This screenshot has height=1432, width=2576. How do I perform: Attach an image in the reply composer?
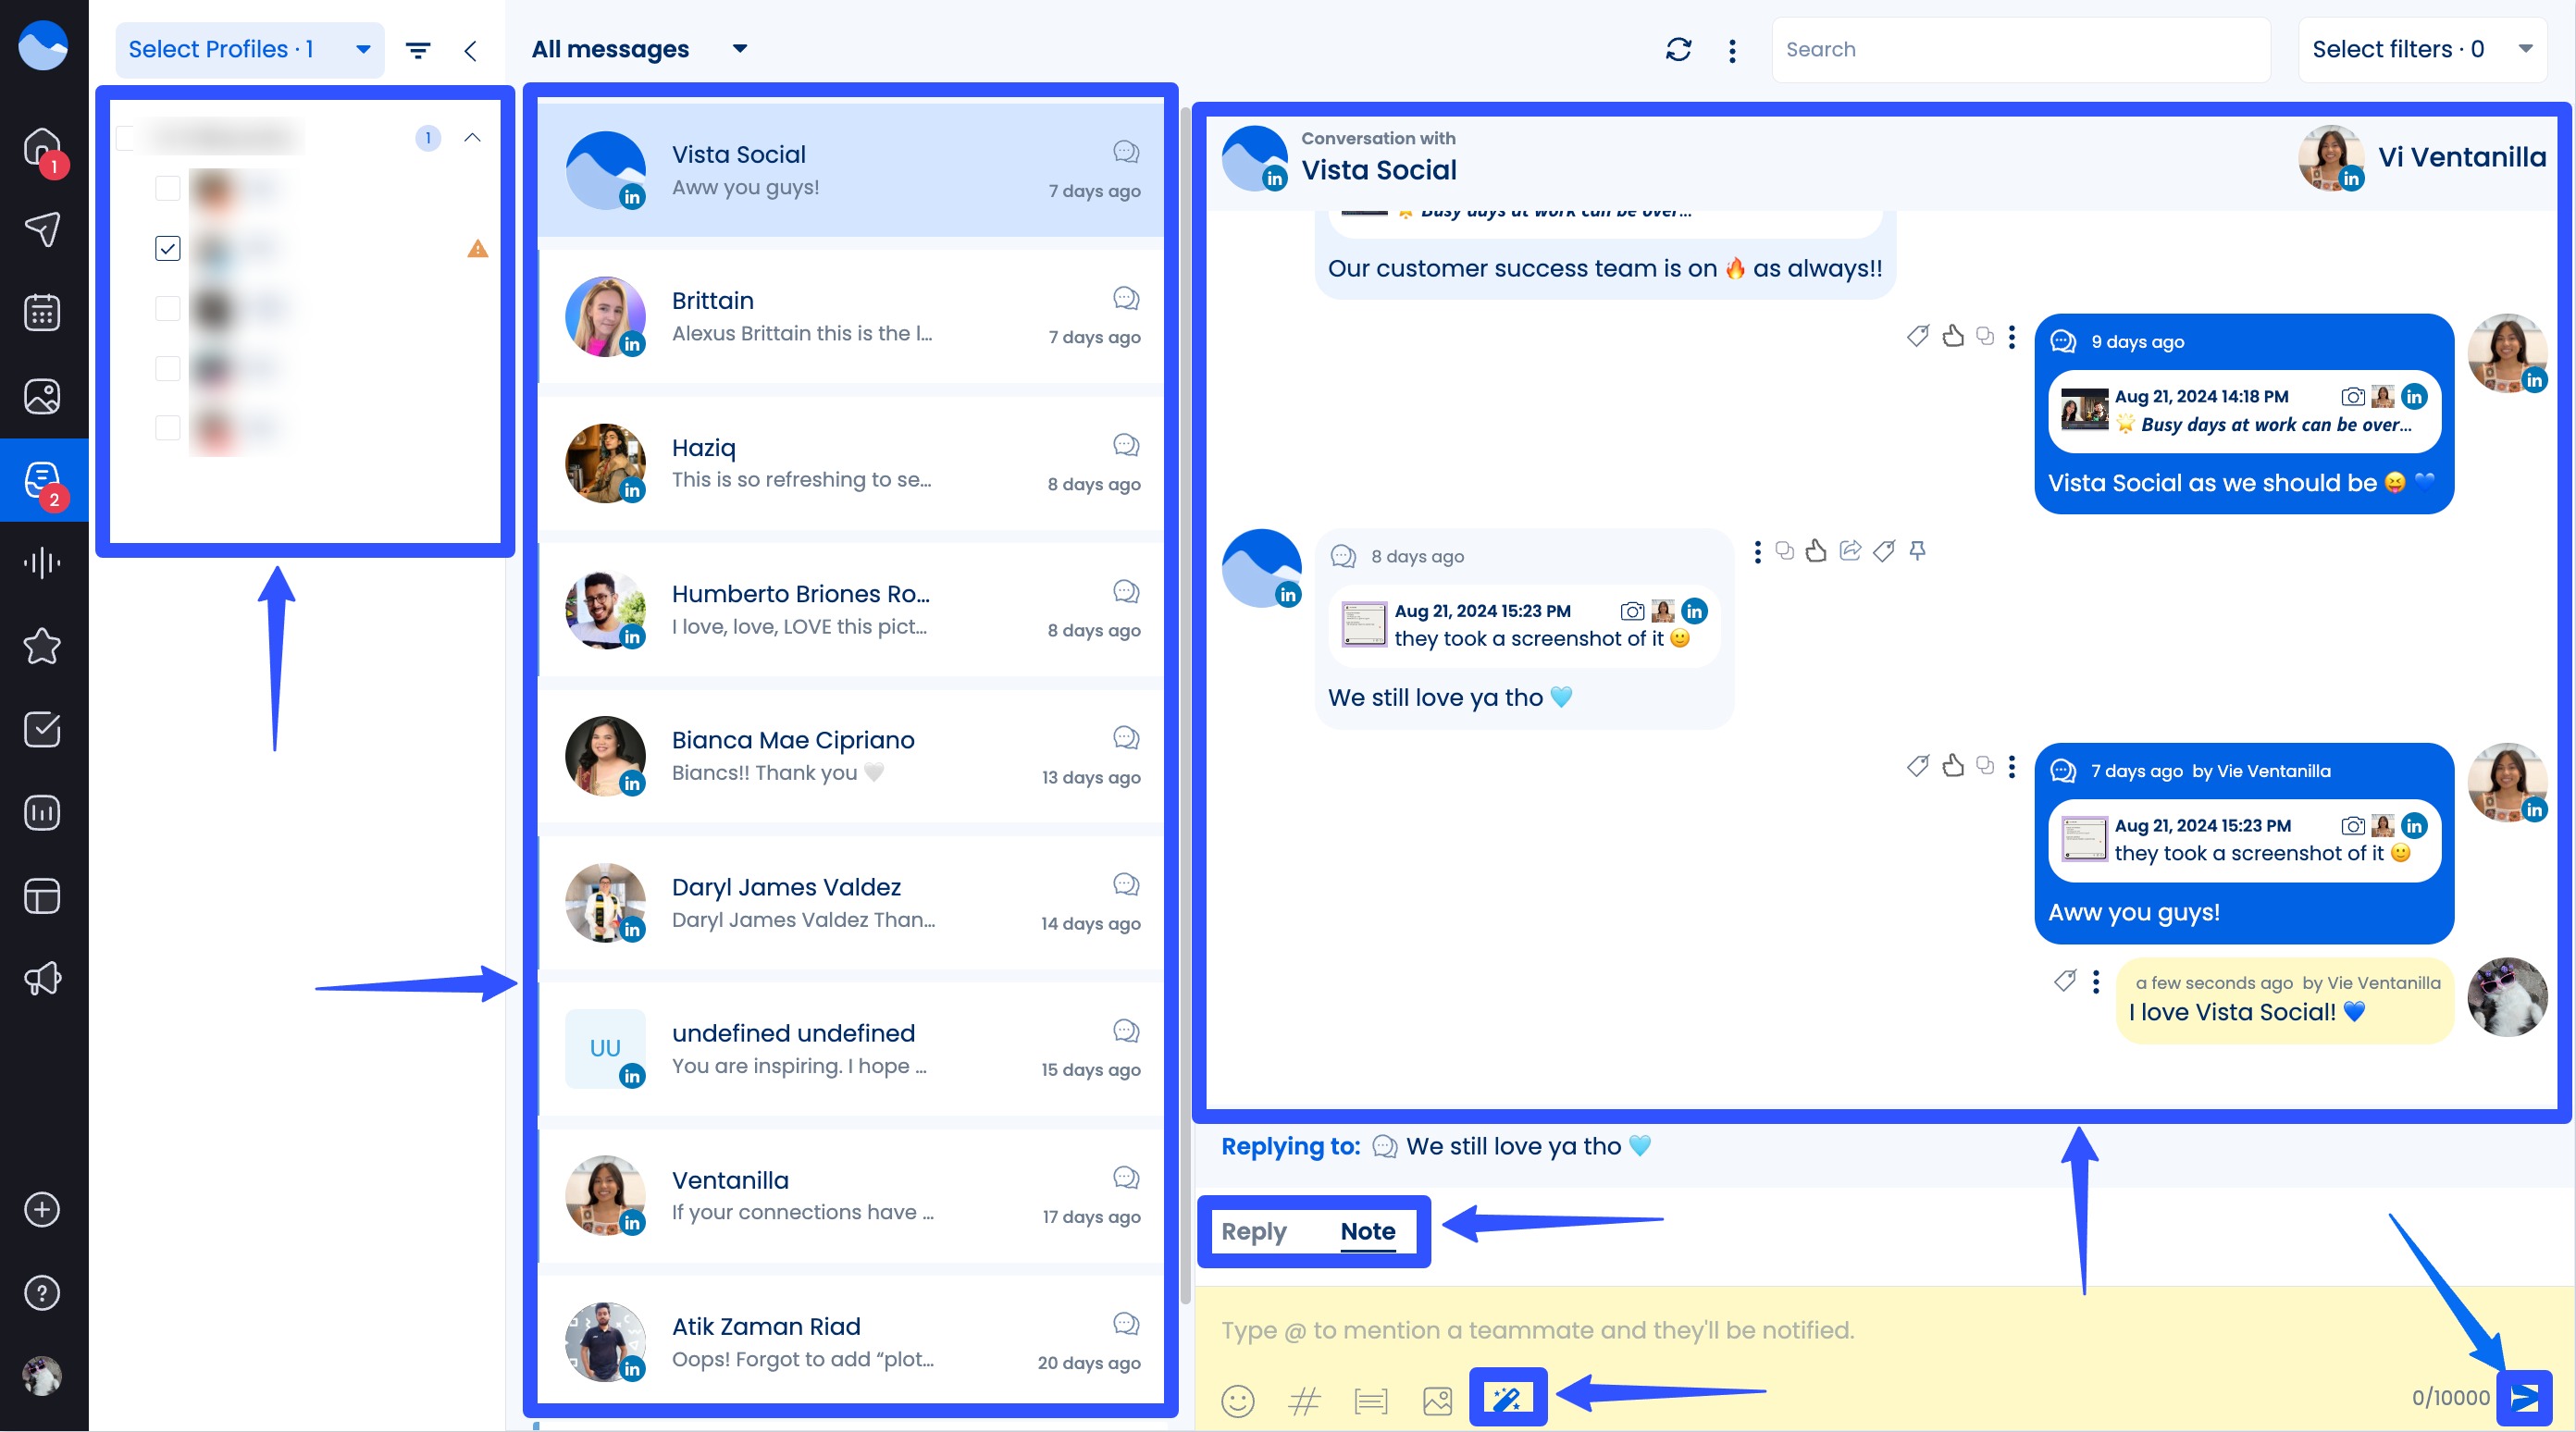click(x=1437, y=1401)
